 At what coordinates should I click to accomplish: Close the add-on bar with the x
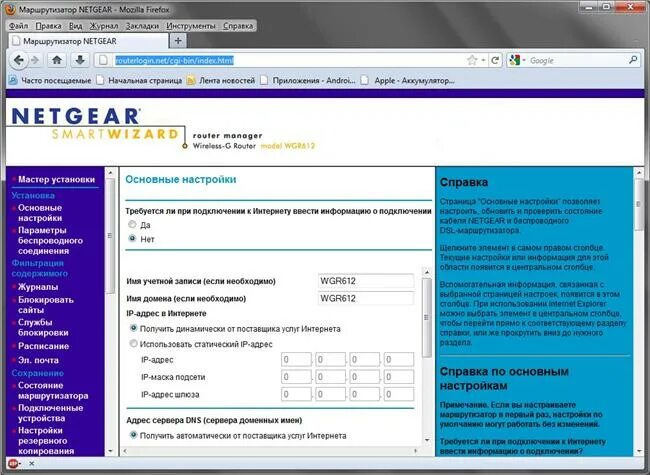32,464
